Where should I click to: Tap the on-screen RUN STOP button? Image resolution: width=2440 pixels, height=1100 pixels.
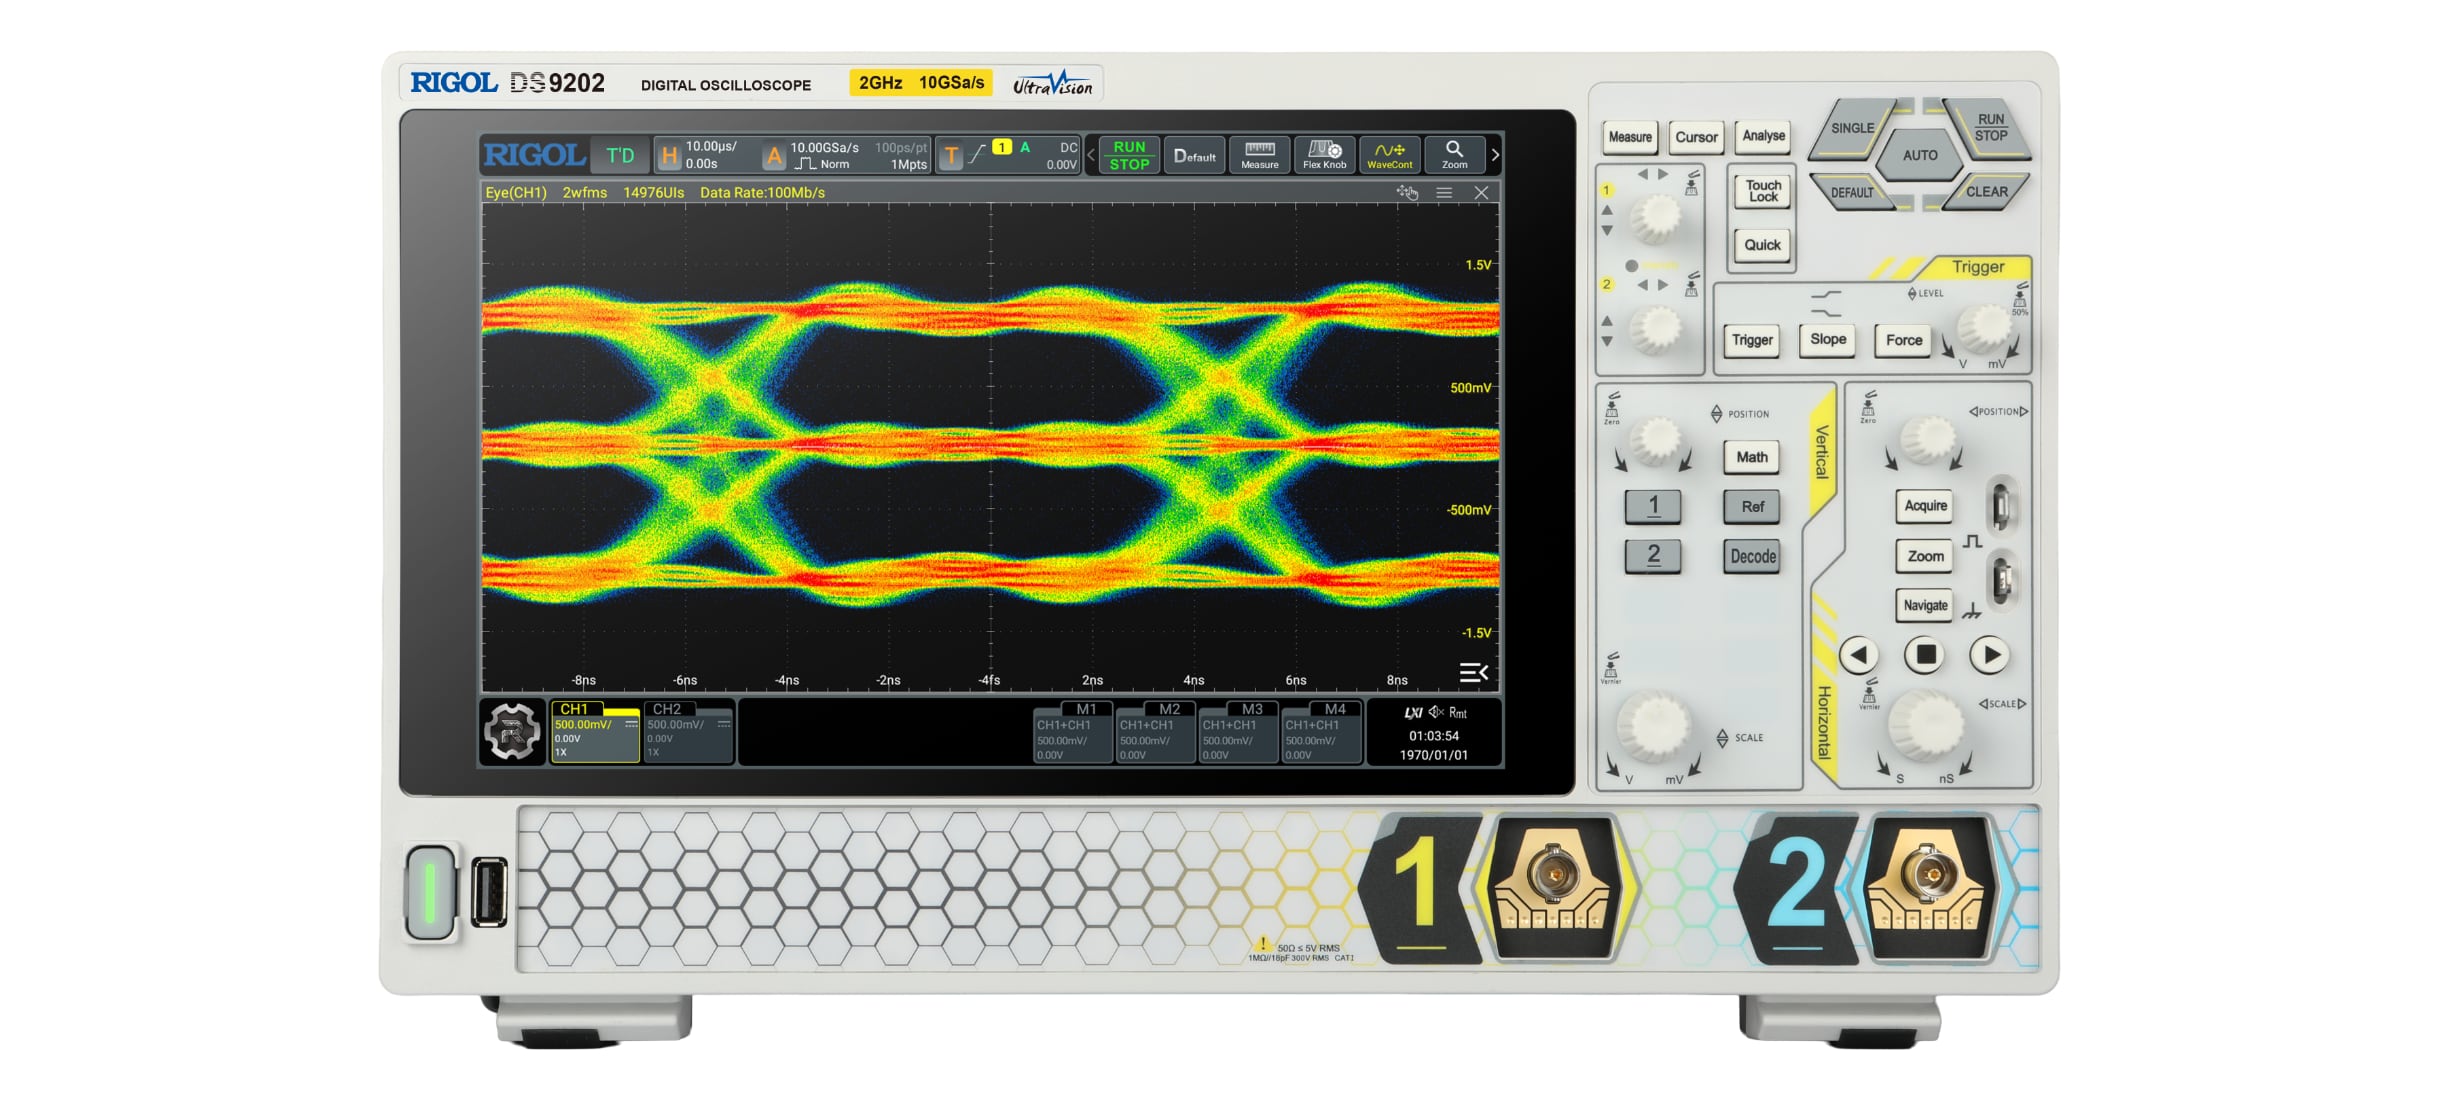coord(1129,155)
